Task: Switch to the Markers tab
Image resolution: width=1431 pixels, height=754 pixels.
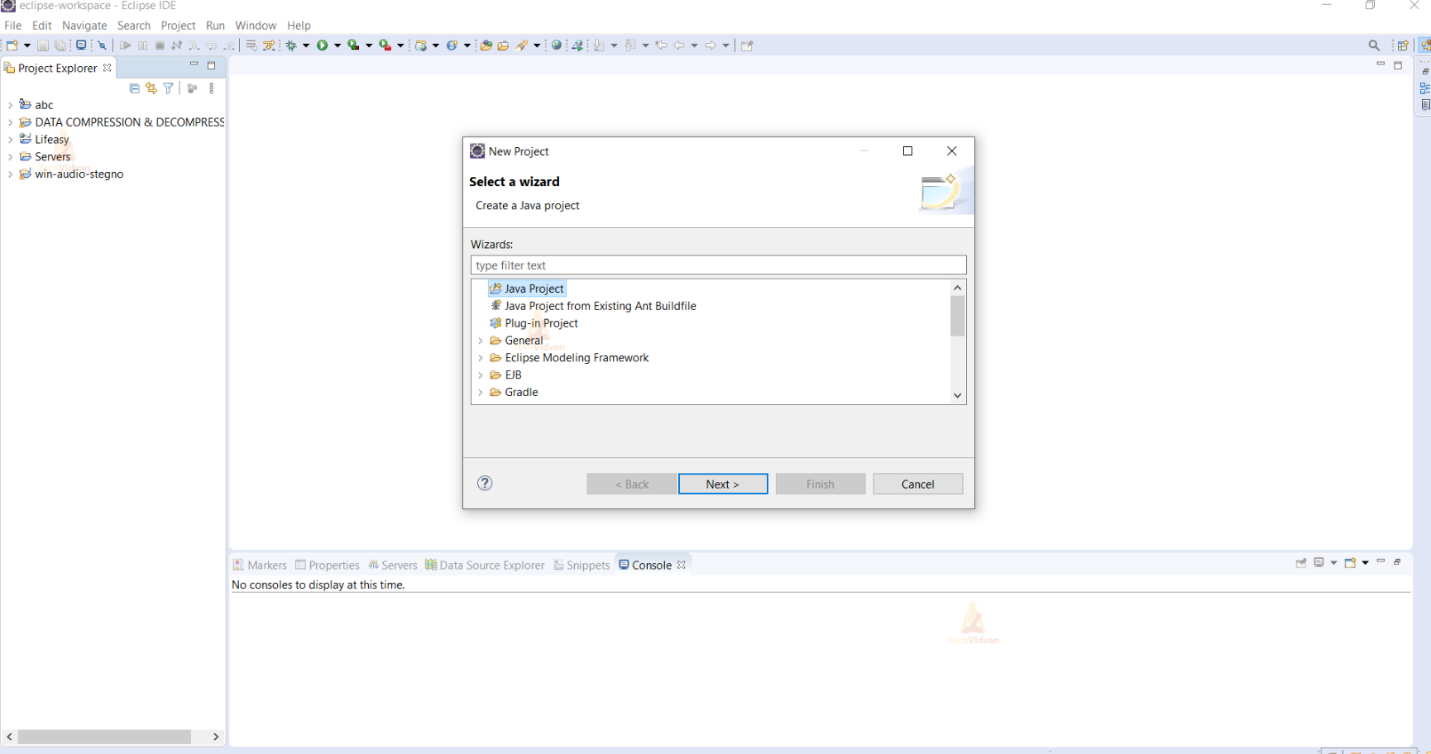Action: [260, 565]
